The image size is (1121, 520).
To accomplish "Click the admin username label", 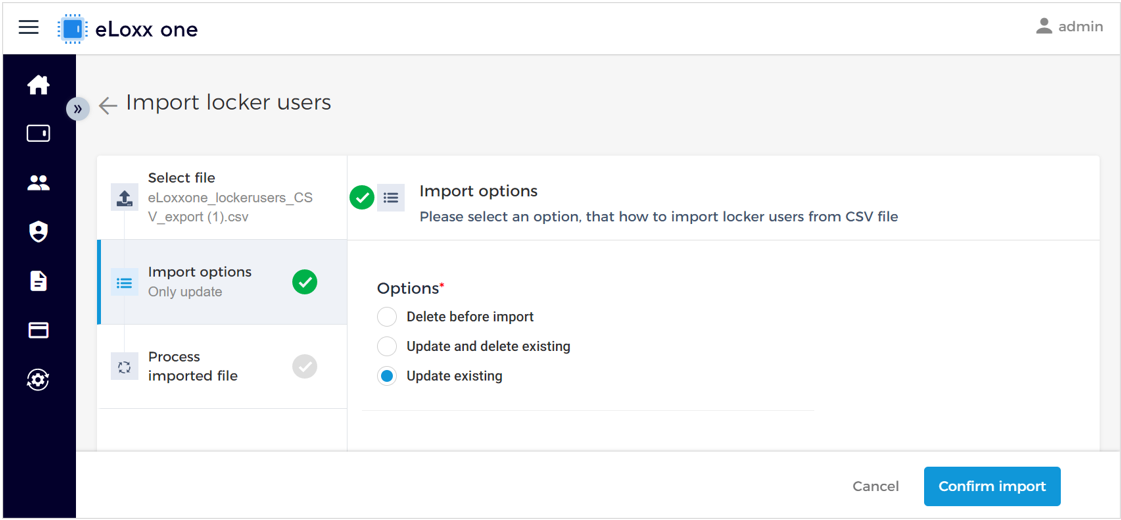I will (x=1080, y=26).
